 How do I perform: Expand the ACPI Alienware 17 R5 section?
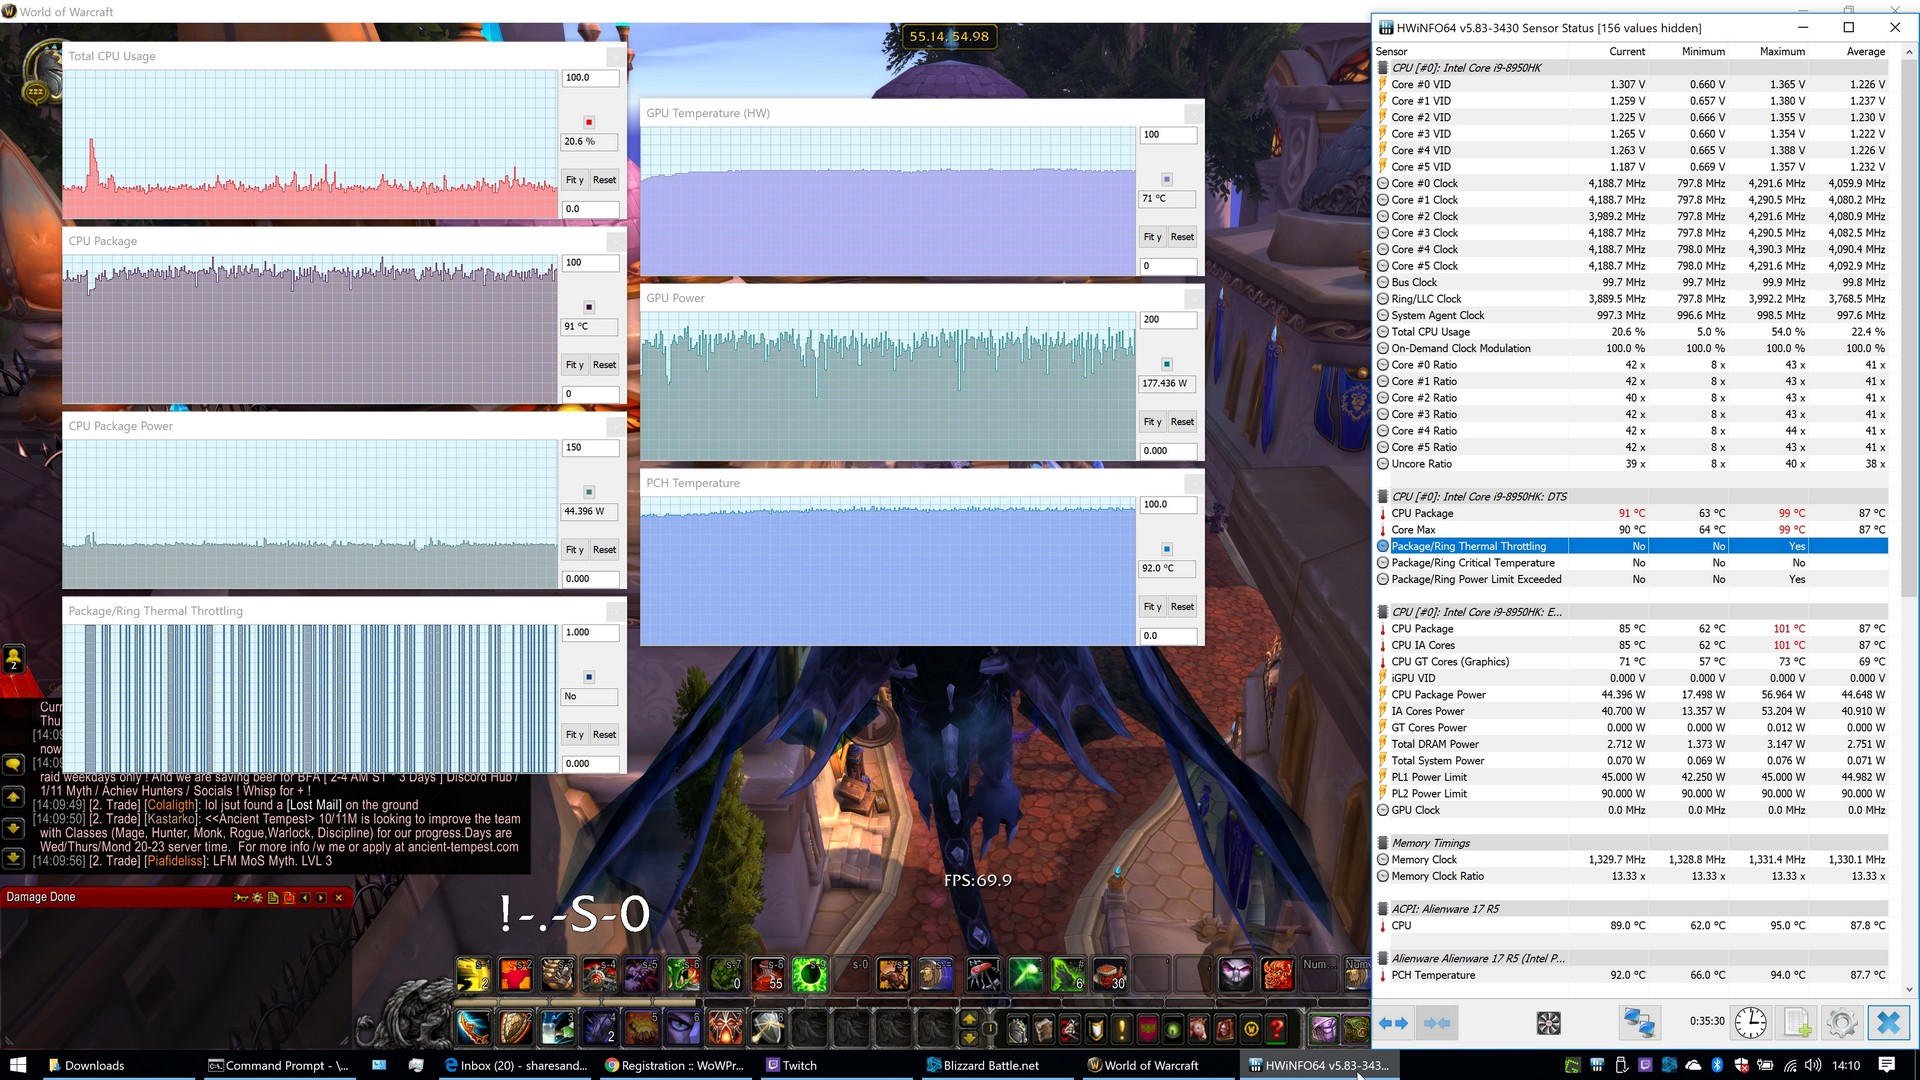pyautogui.click(x=1385, y=907)
